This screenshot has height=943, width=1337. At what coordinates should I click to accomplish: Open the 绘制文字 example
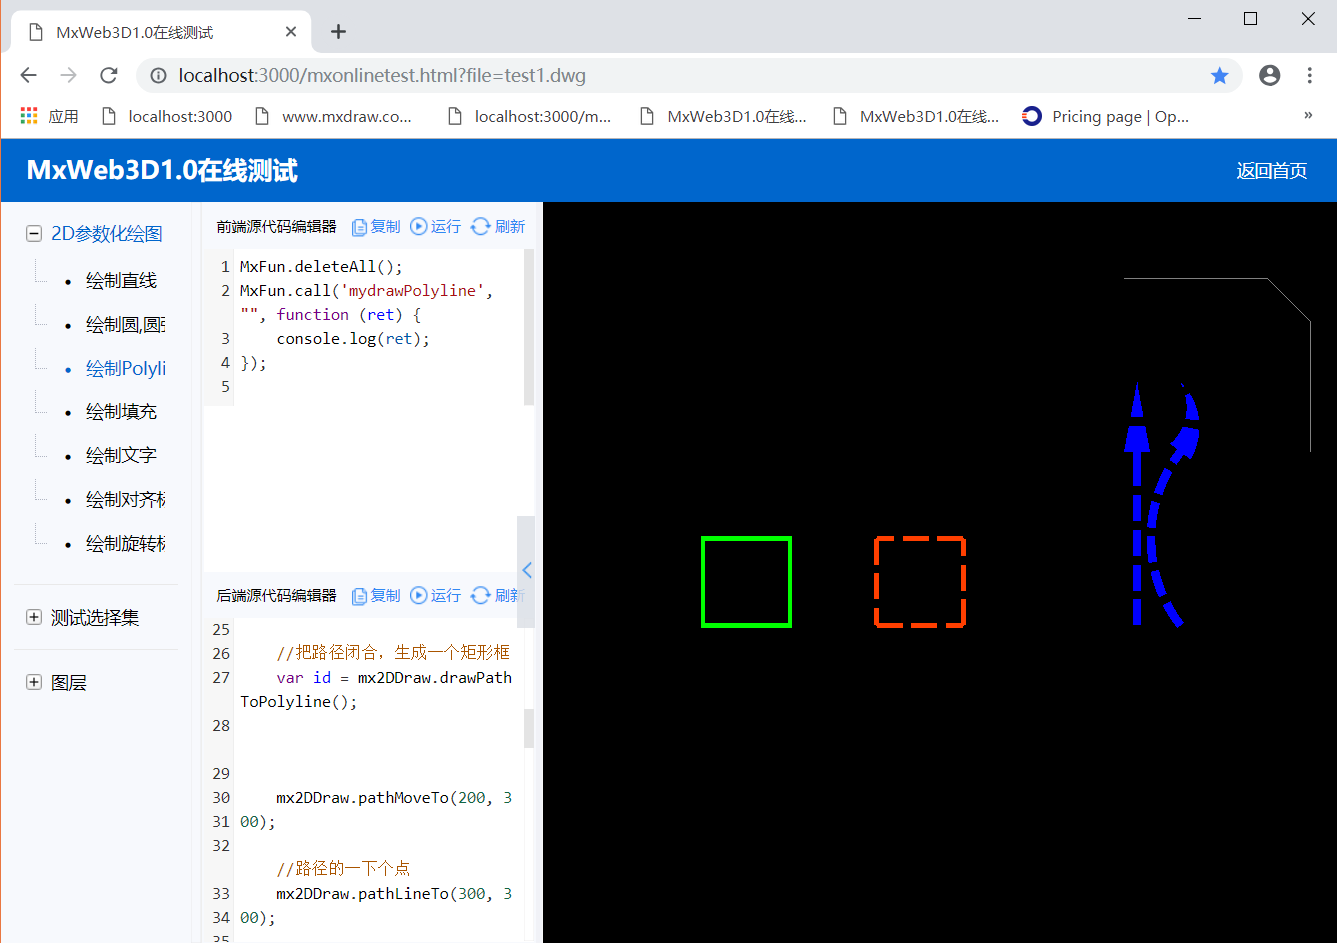121,456
